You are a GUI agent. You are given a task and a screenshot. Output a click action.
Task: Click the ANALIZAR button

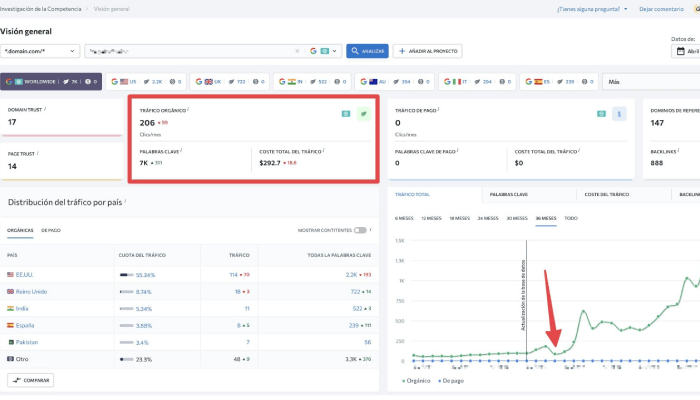tap(367, 51)
